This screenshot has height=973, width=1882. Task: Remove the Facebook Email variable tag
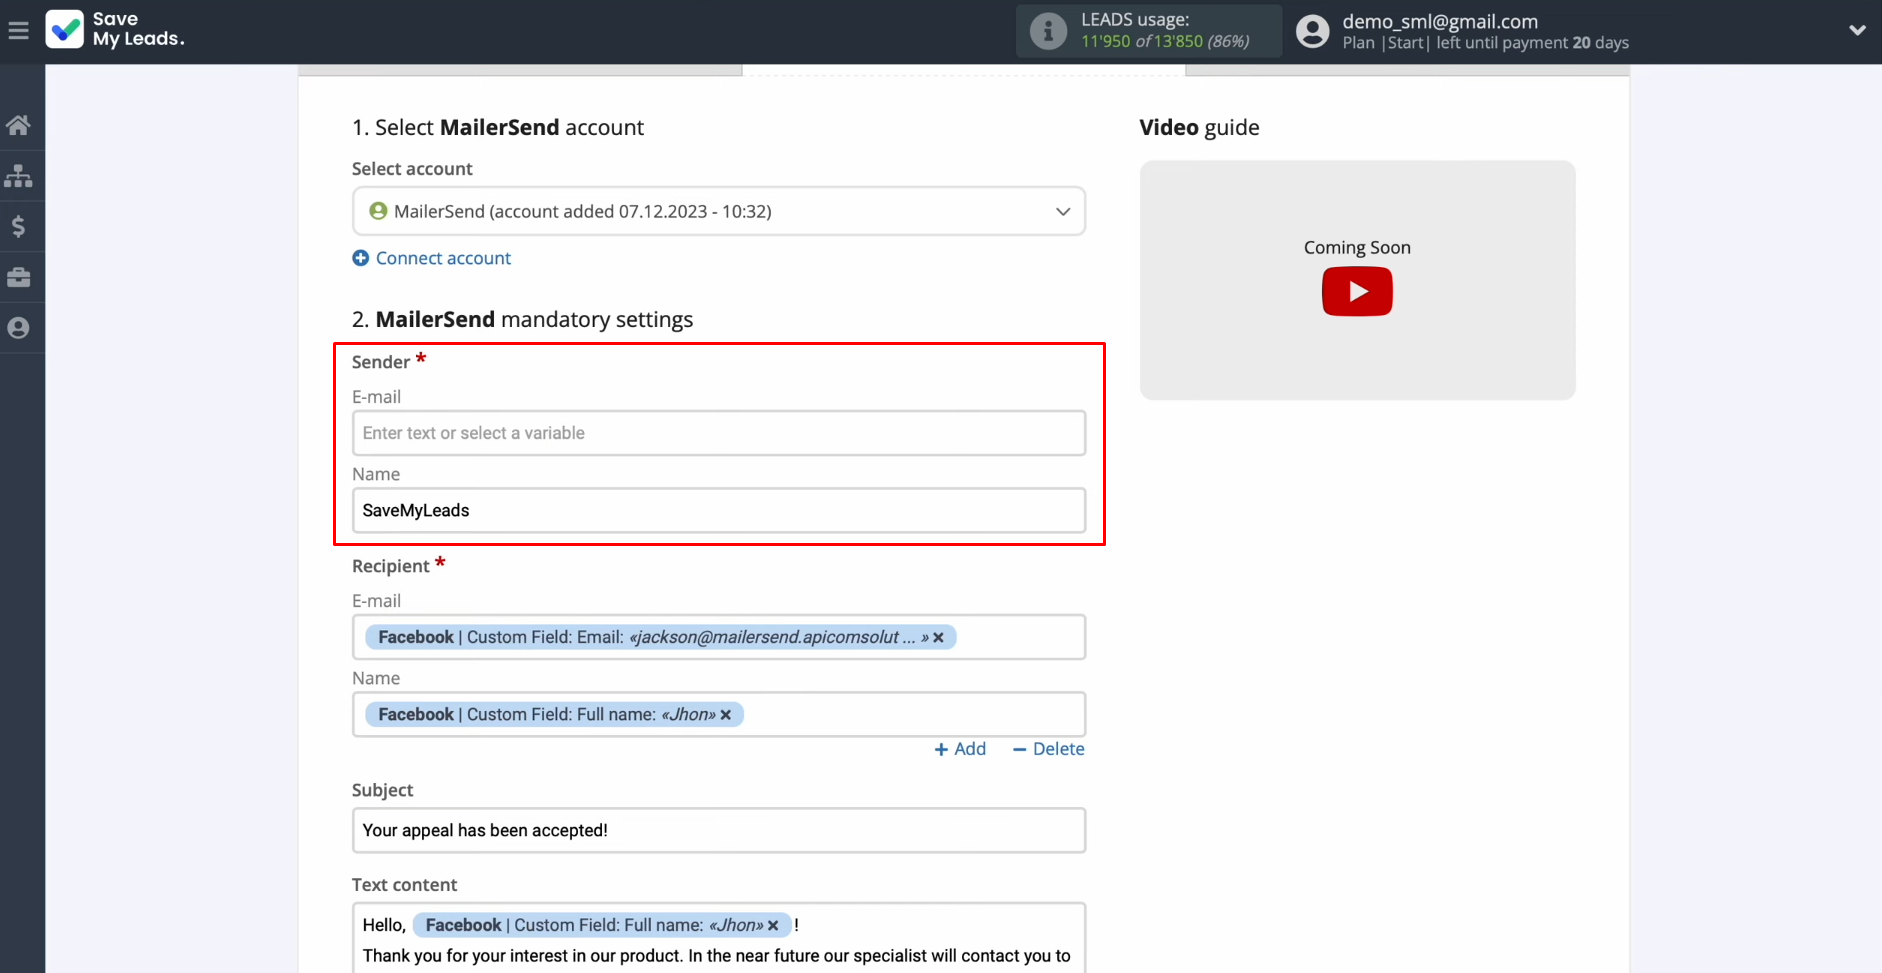click(x=938, y=637)
